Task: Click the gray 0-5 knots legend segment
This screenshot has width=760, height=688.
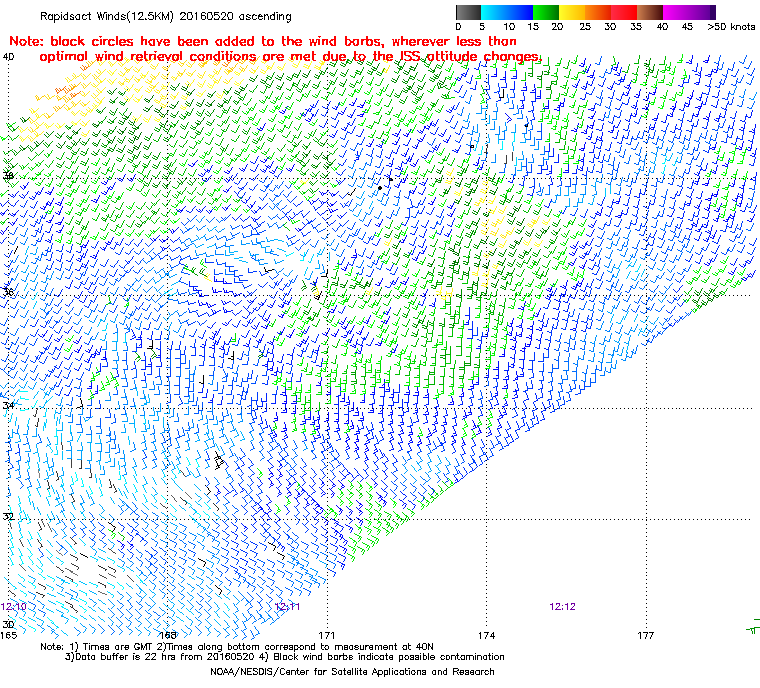Action: 468,12
